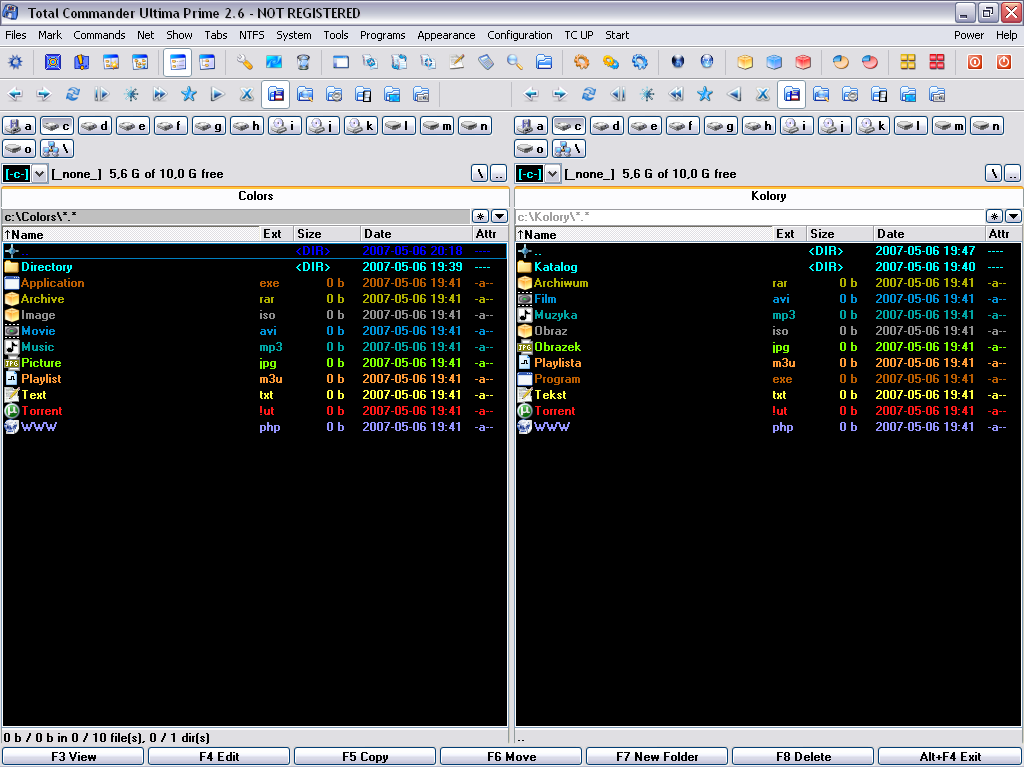
Task: Open the left panel [-c-] drive dropdown
Action: [x=40, y=174]
